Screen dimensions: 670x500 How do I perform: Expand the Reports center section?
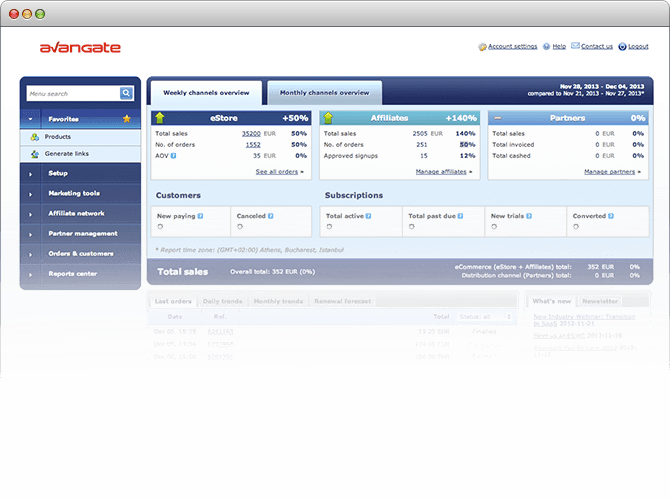point(30,274)
